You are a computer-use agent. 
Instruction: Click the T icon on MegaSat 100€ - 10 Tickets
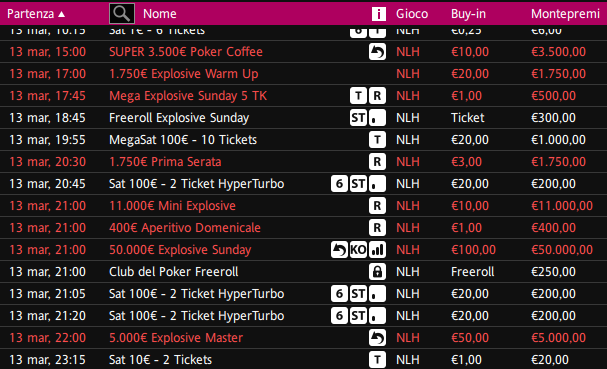point(377,140)
